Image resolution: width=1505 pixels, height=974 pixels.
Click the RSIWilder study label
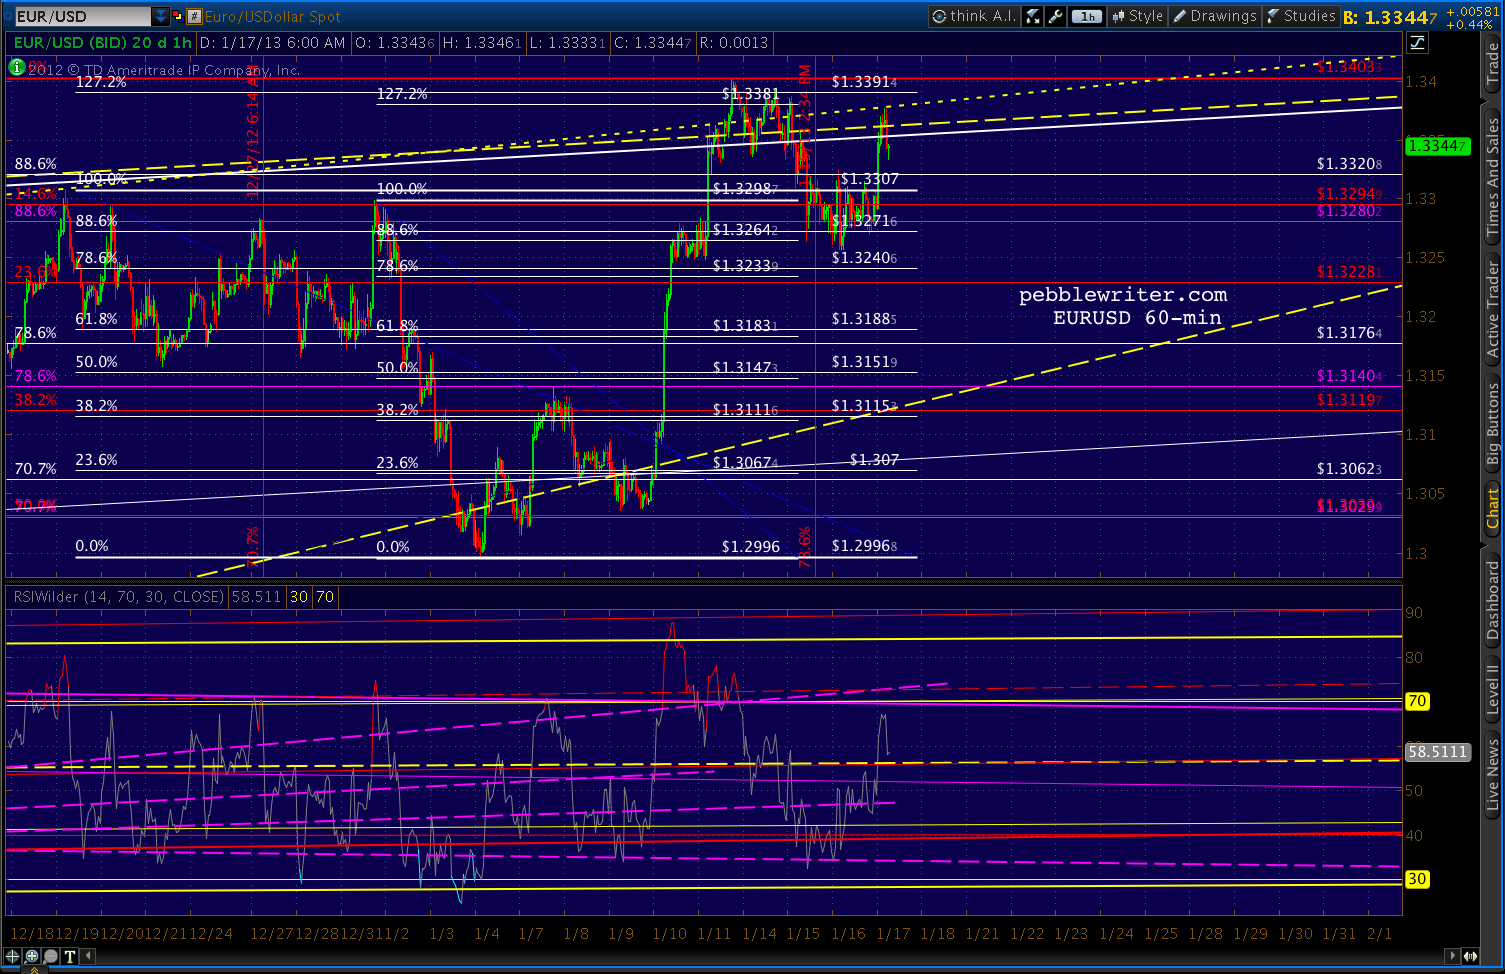118,597
